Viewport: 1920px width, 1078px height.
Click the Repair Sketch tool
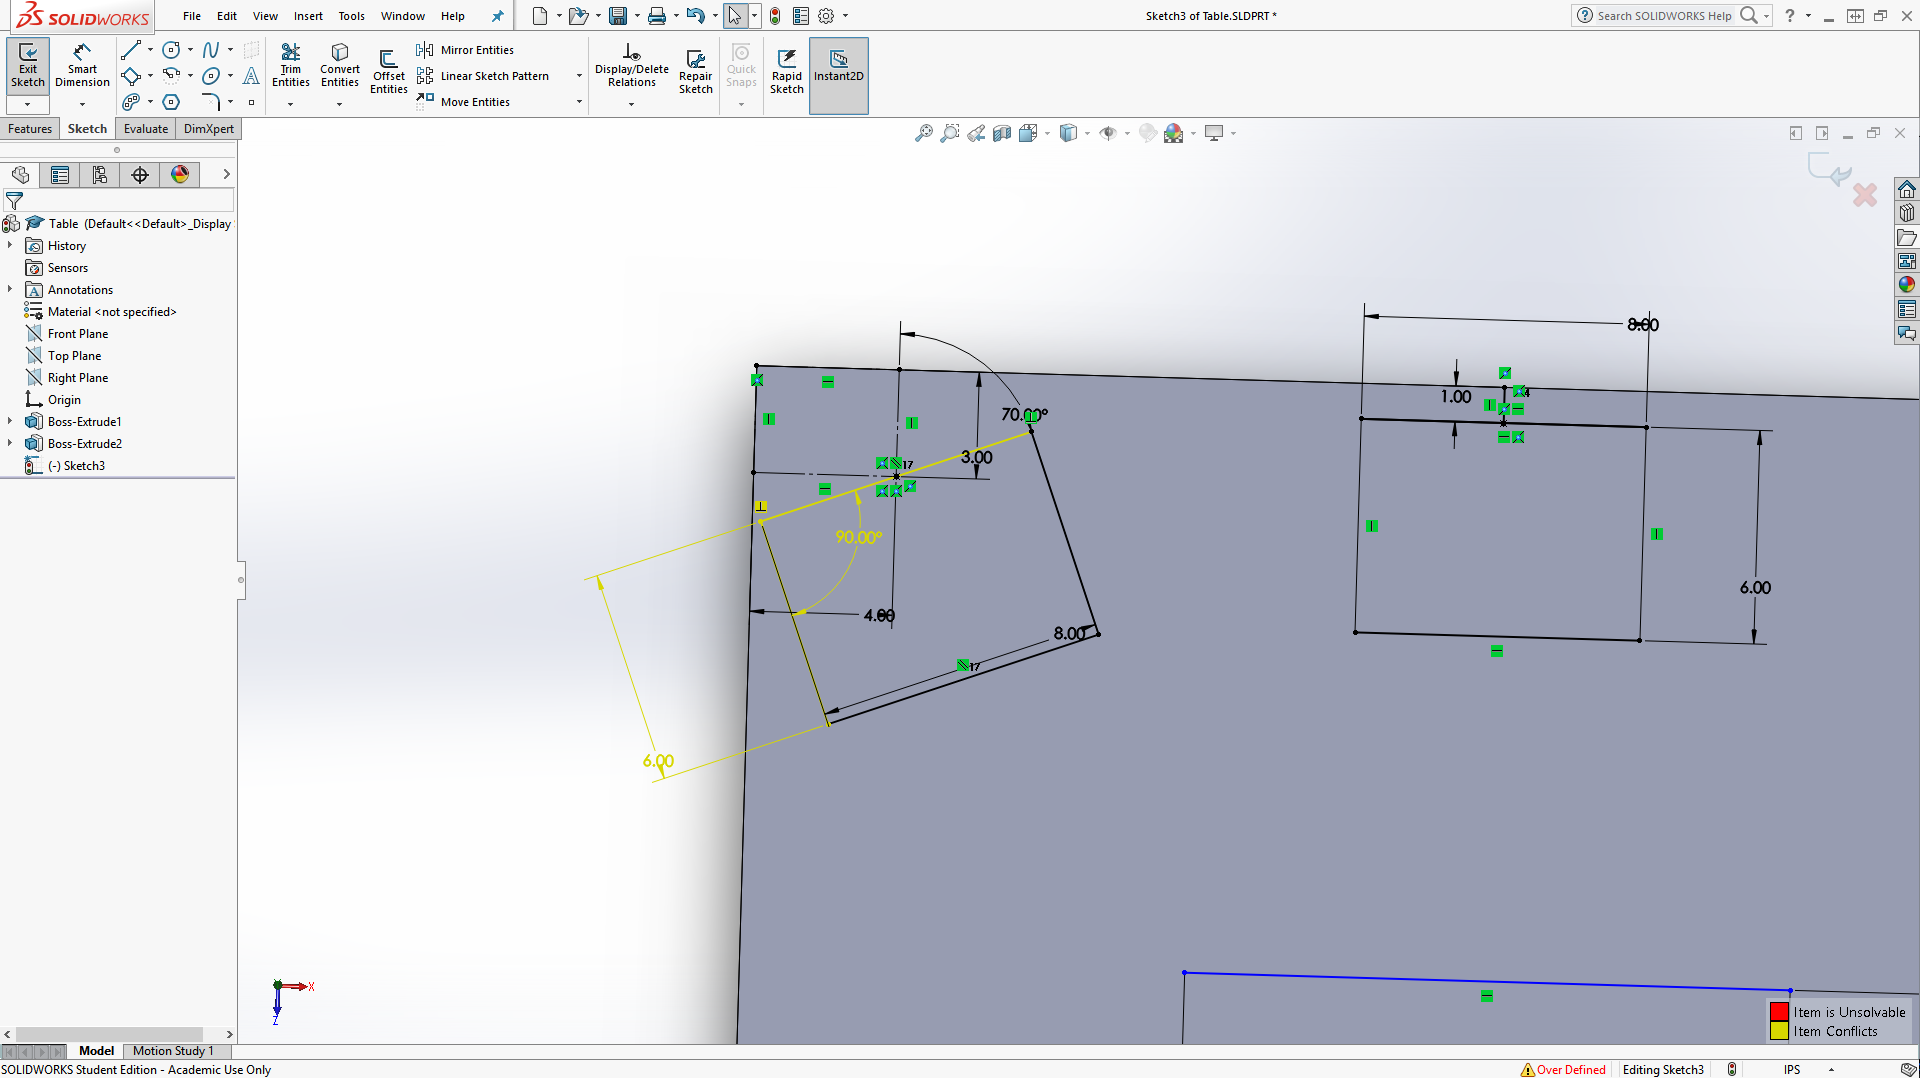coord(695,72)
